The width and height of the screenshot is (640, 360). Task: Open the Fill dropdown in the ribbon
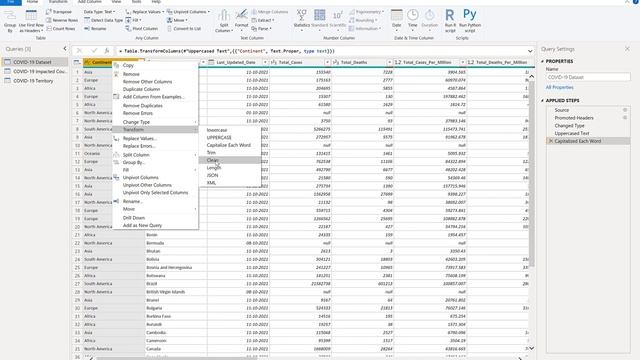tap(133, 20)
